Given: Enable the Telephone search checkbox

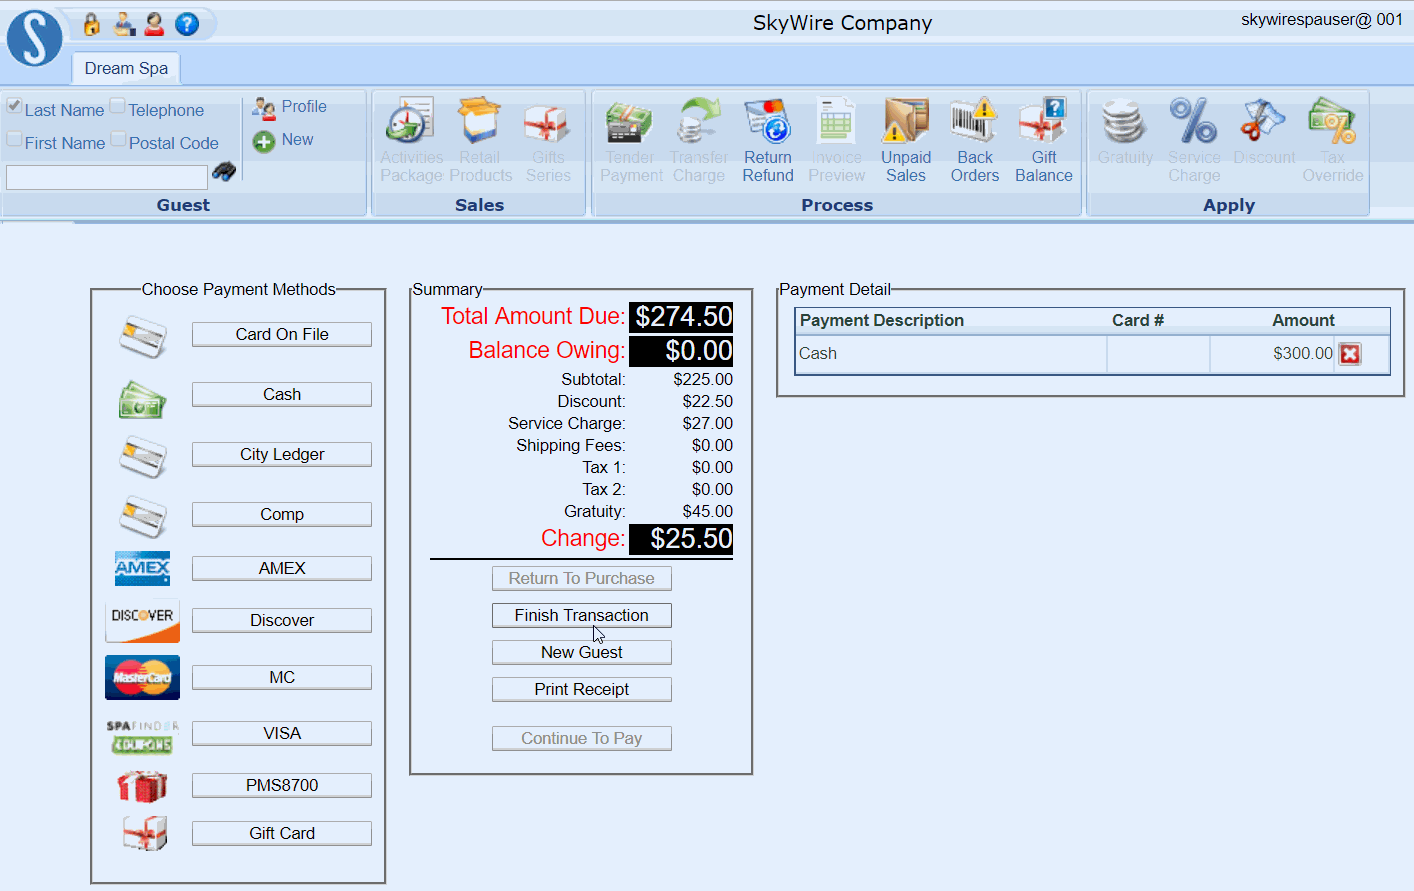Looking at the screenshot, I should coord(118,106).
